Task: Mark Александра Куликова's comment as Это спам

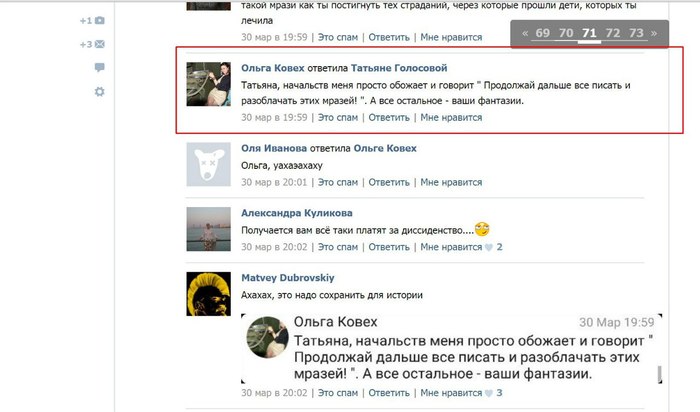Action: [338, 247]
